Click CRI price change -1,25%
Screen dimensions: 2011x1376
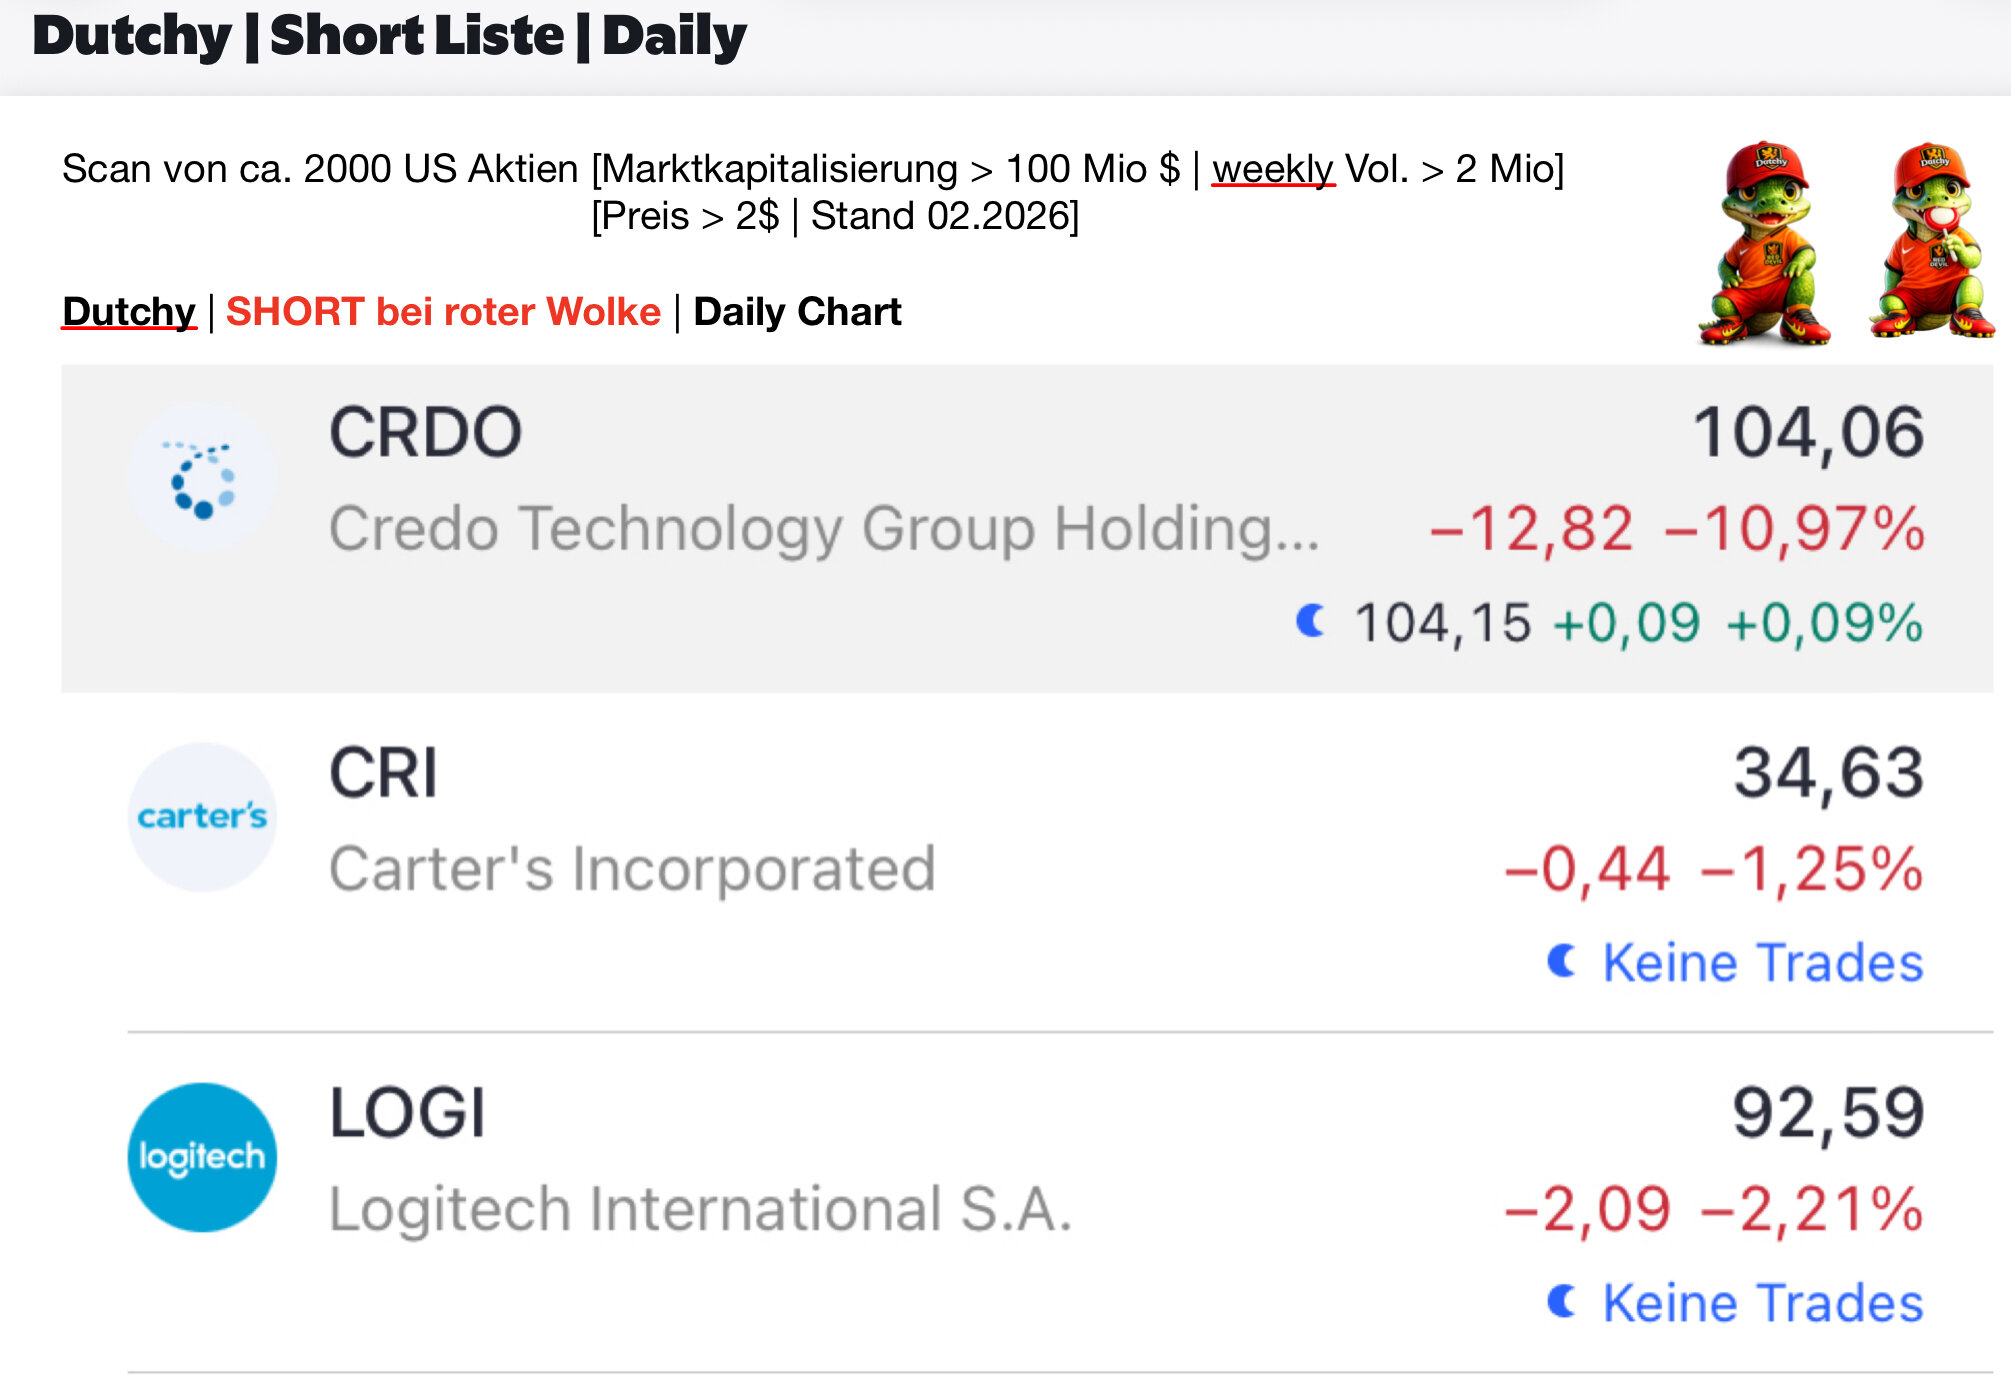(x=1811, y=868)
